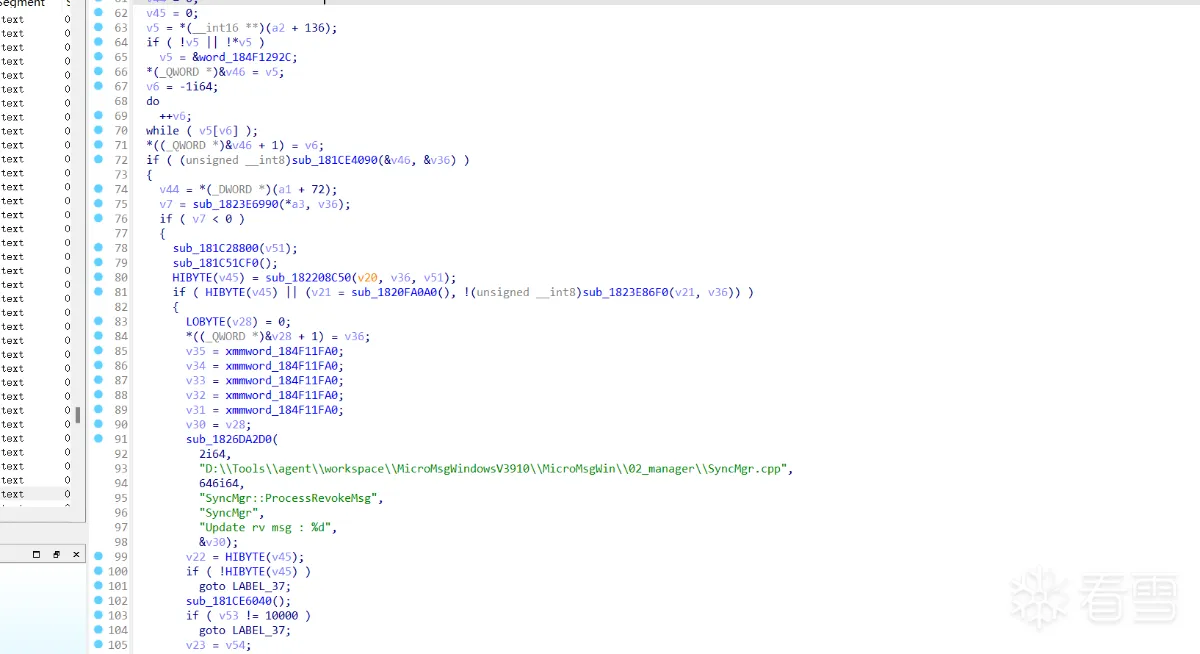
Task: Toggle breakpoint dot on line 65
Action: tap(98, 57)
